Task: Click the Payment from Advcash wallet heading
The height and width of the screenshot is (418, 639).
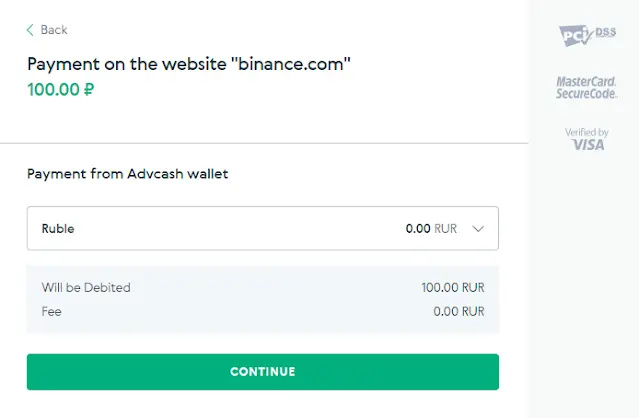Action: coord(128,174)
